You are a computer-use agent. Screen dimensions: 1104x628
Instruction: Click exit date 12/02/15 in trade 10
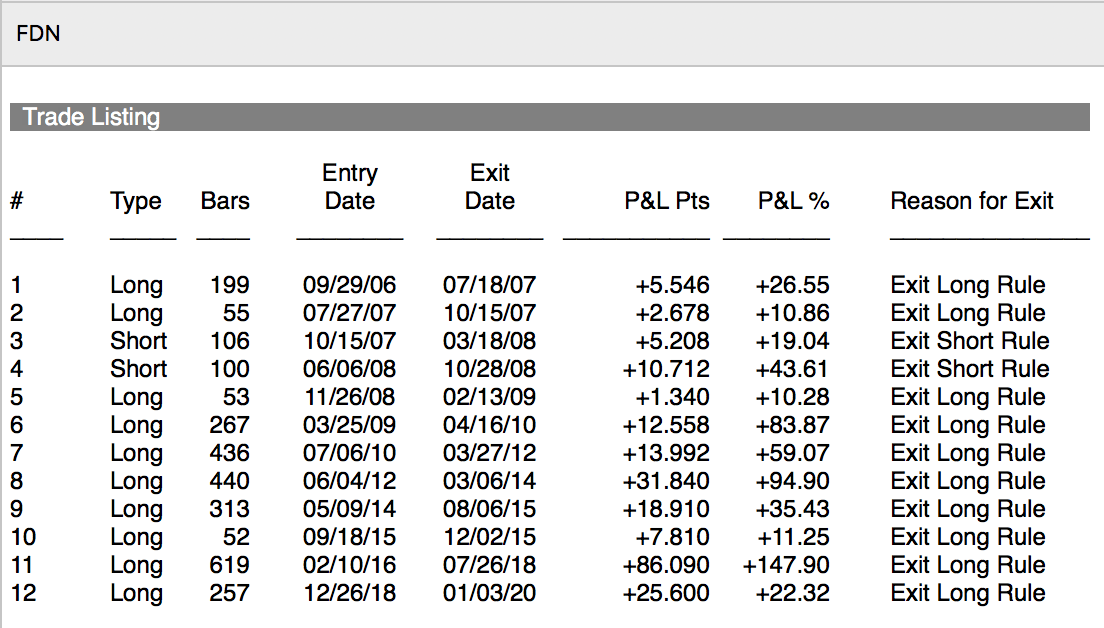coord(489,537)
